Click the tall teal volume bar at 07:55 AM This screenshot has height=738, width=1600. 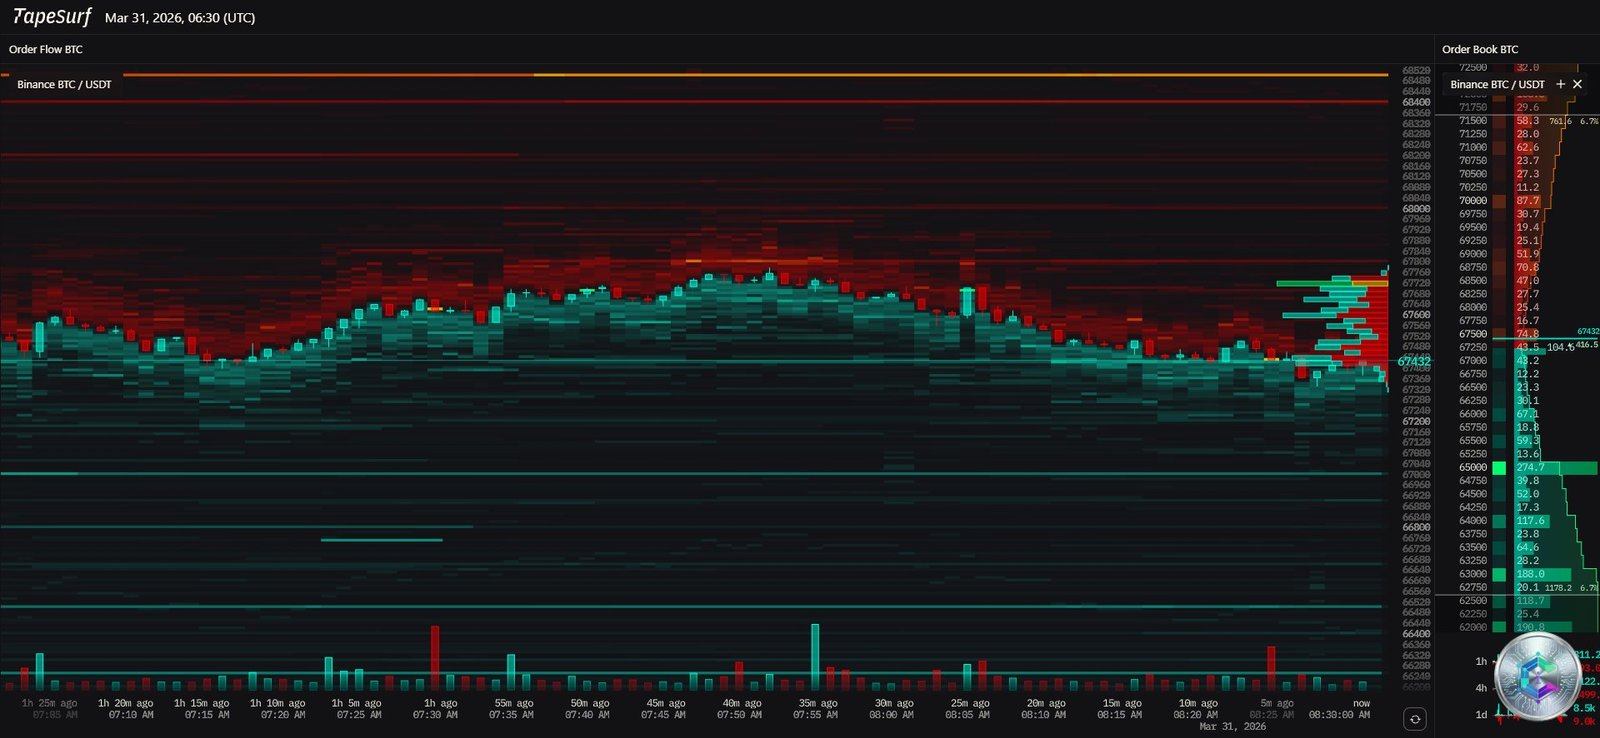[815, 657]
